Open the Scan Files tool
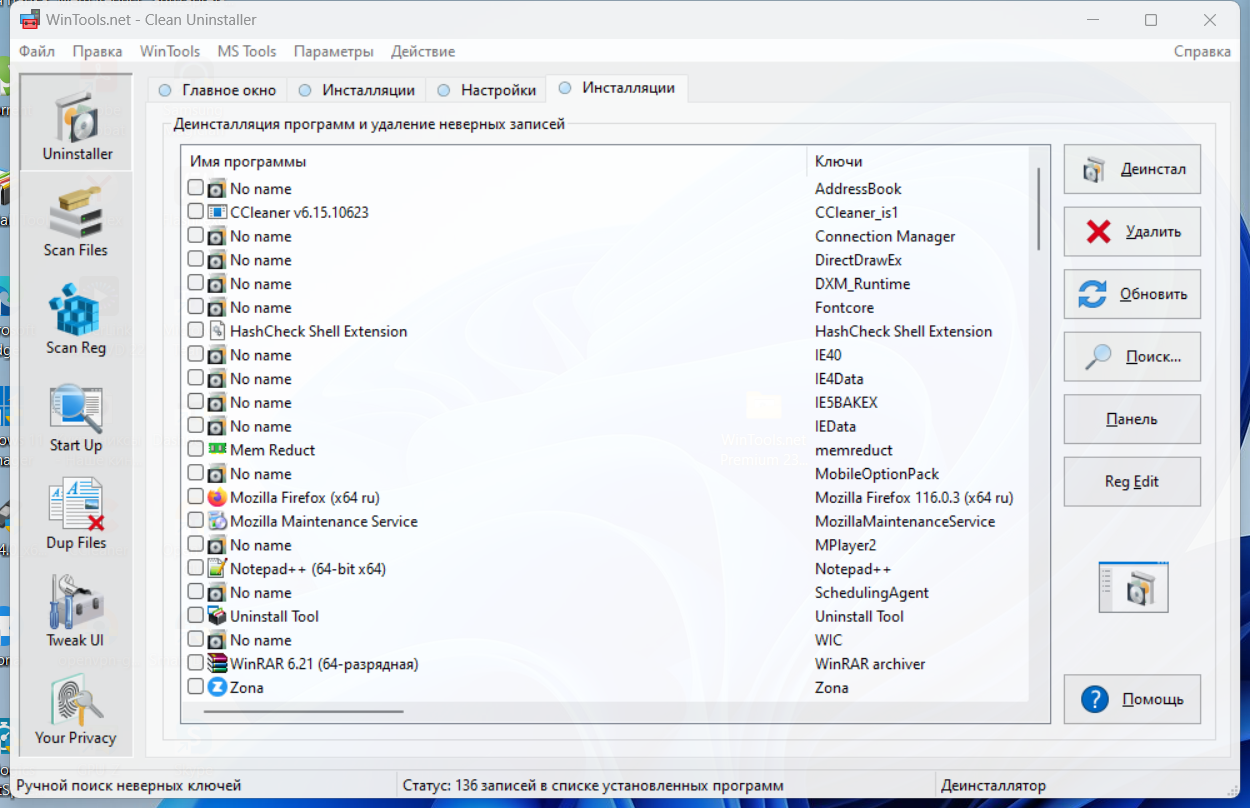Viewport: 1250px width, 808px height. (76, 222)
